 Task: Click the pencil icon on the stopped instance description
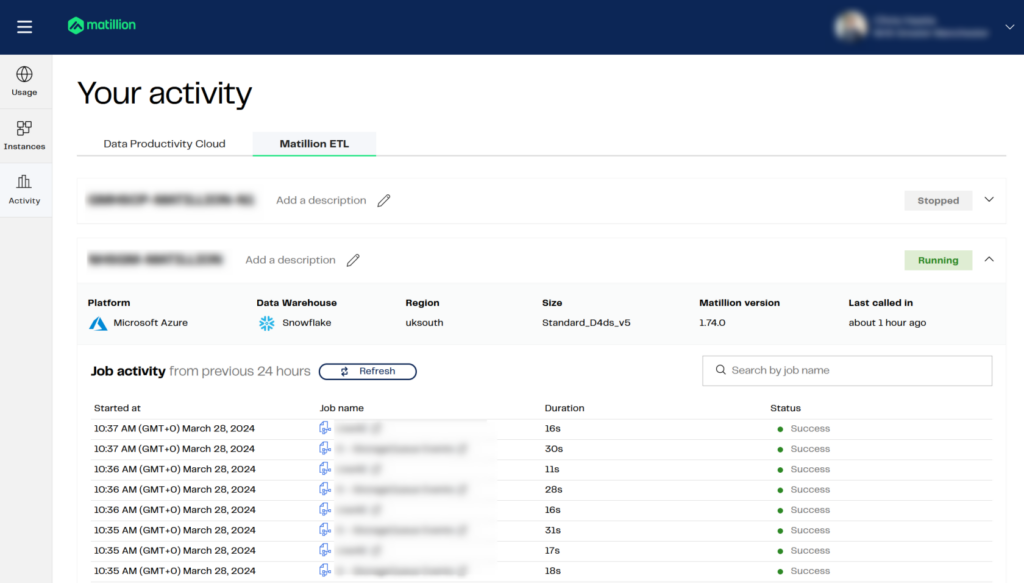[x=384, y=200]
